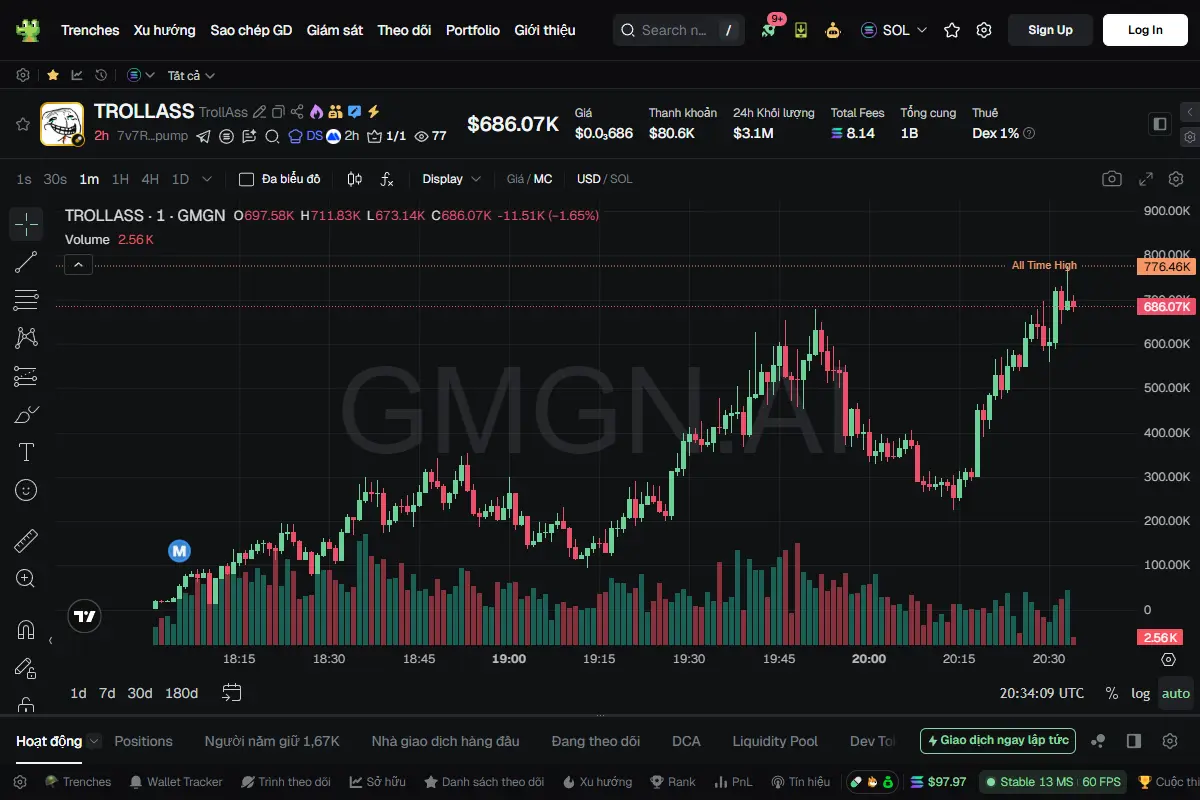Open the indicators fx menu
Viewport: 1200px width, 800px height.
coord(387,179)
